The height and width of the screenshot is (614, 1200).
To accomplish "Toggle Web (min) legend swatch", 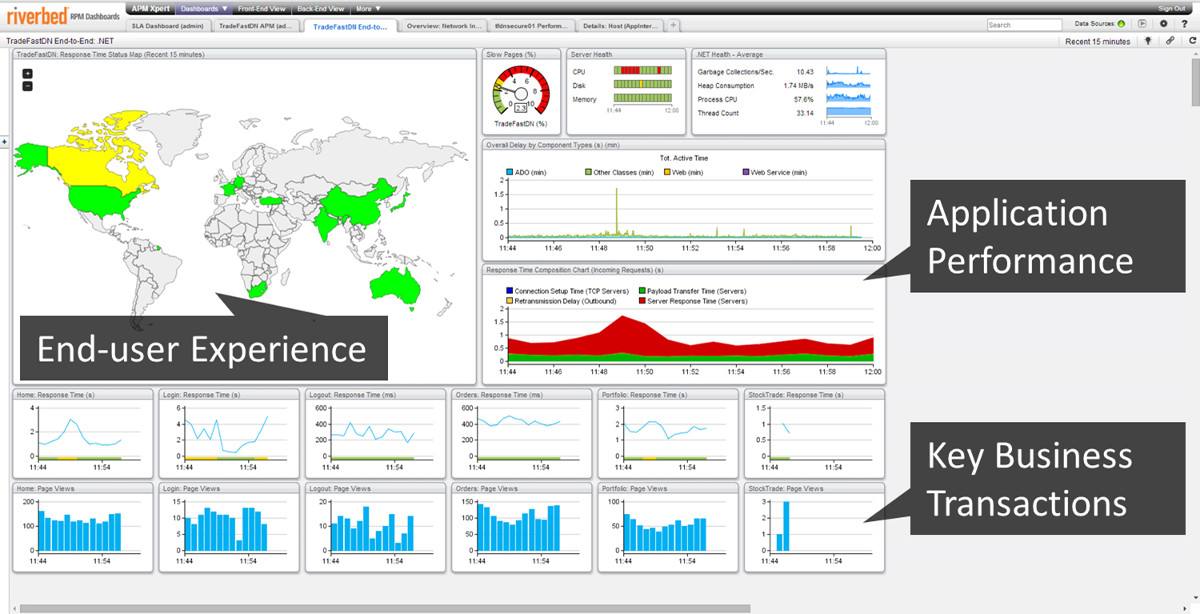I will [x=667, y=173].
